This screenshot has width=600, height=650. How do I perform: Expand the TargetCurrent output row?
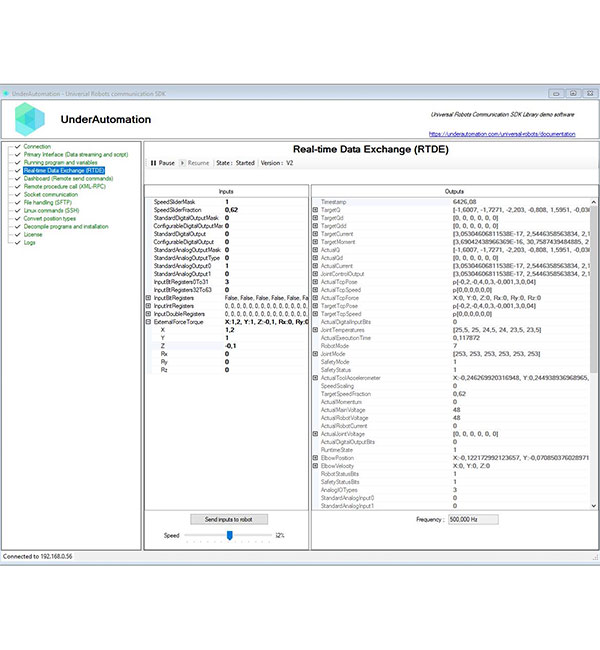316,234
